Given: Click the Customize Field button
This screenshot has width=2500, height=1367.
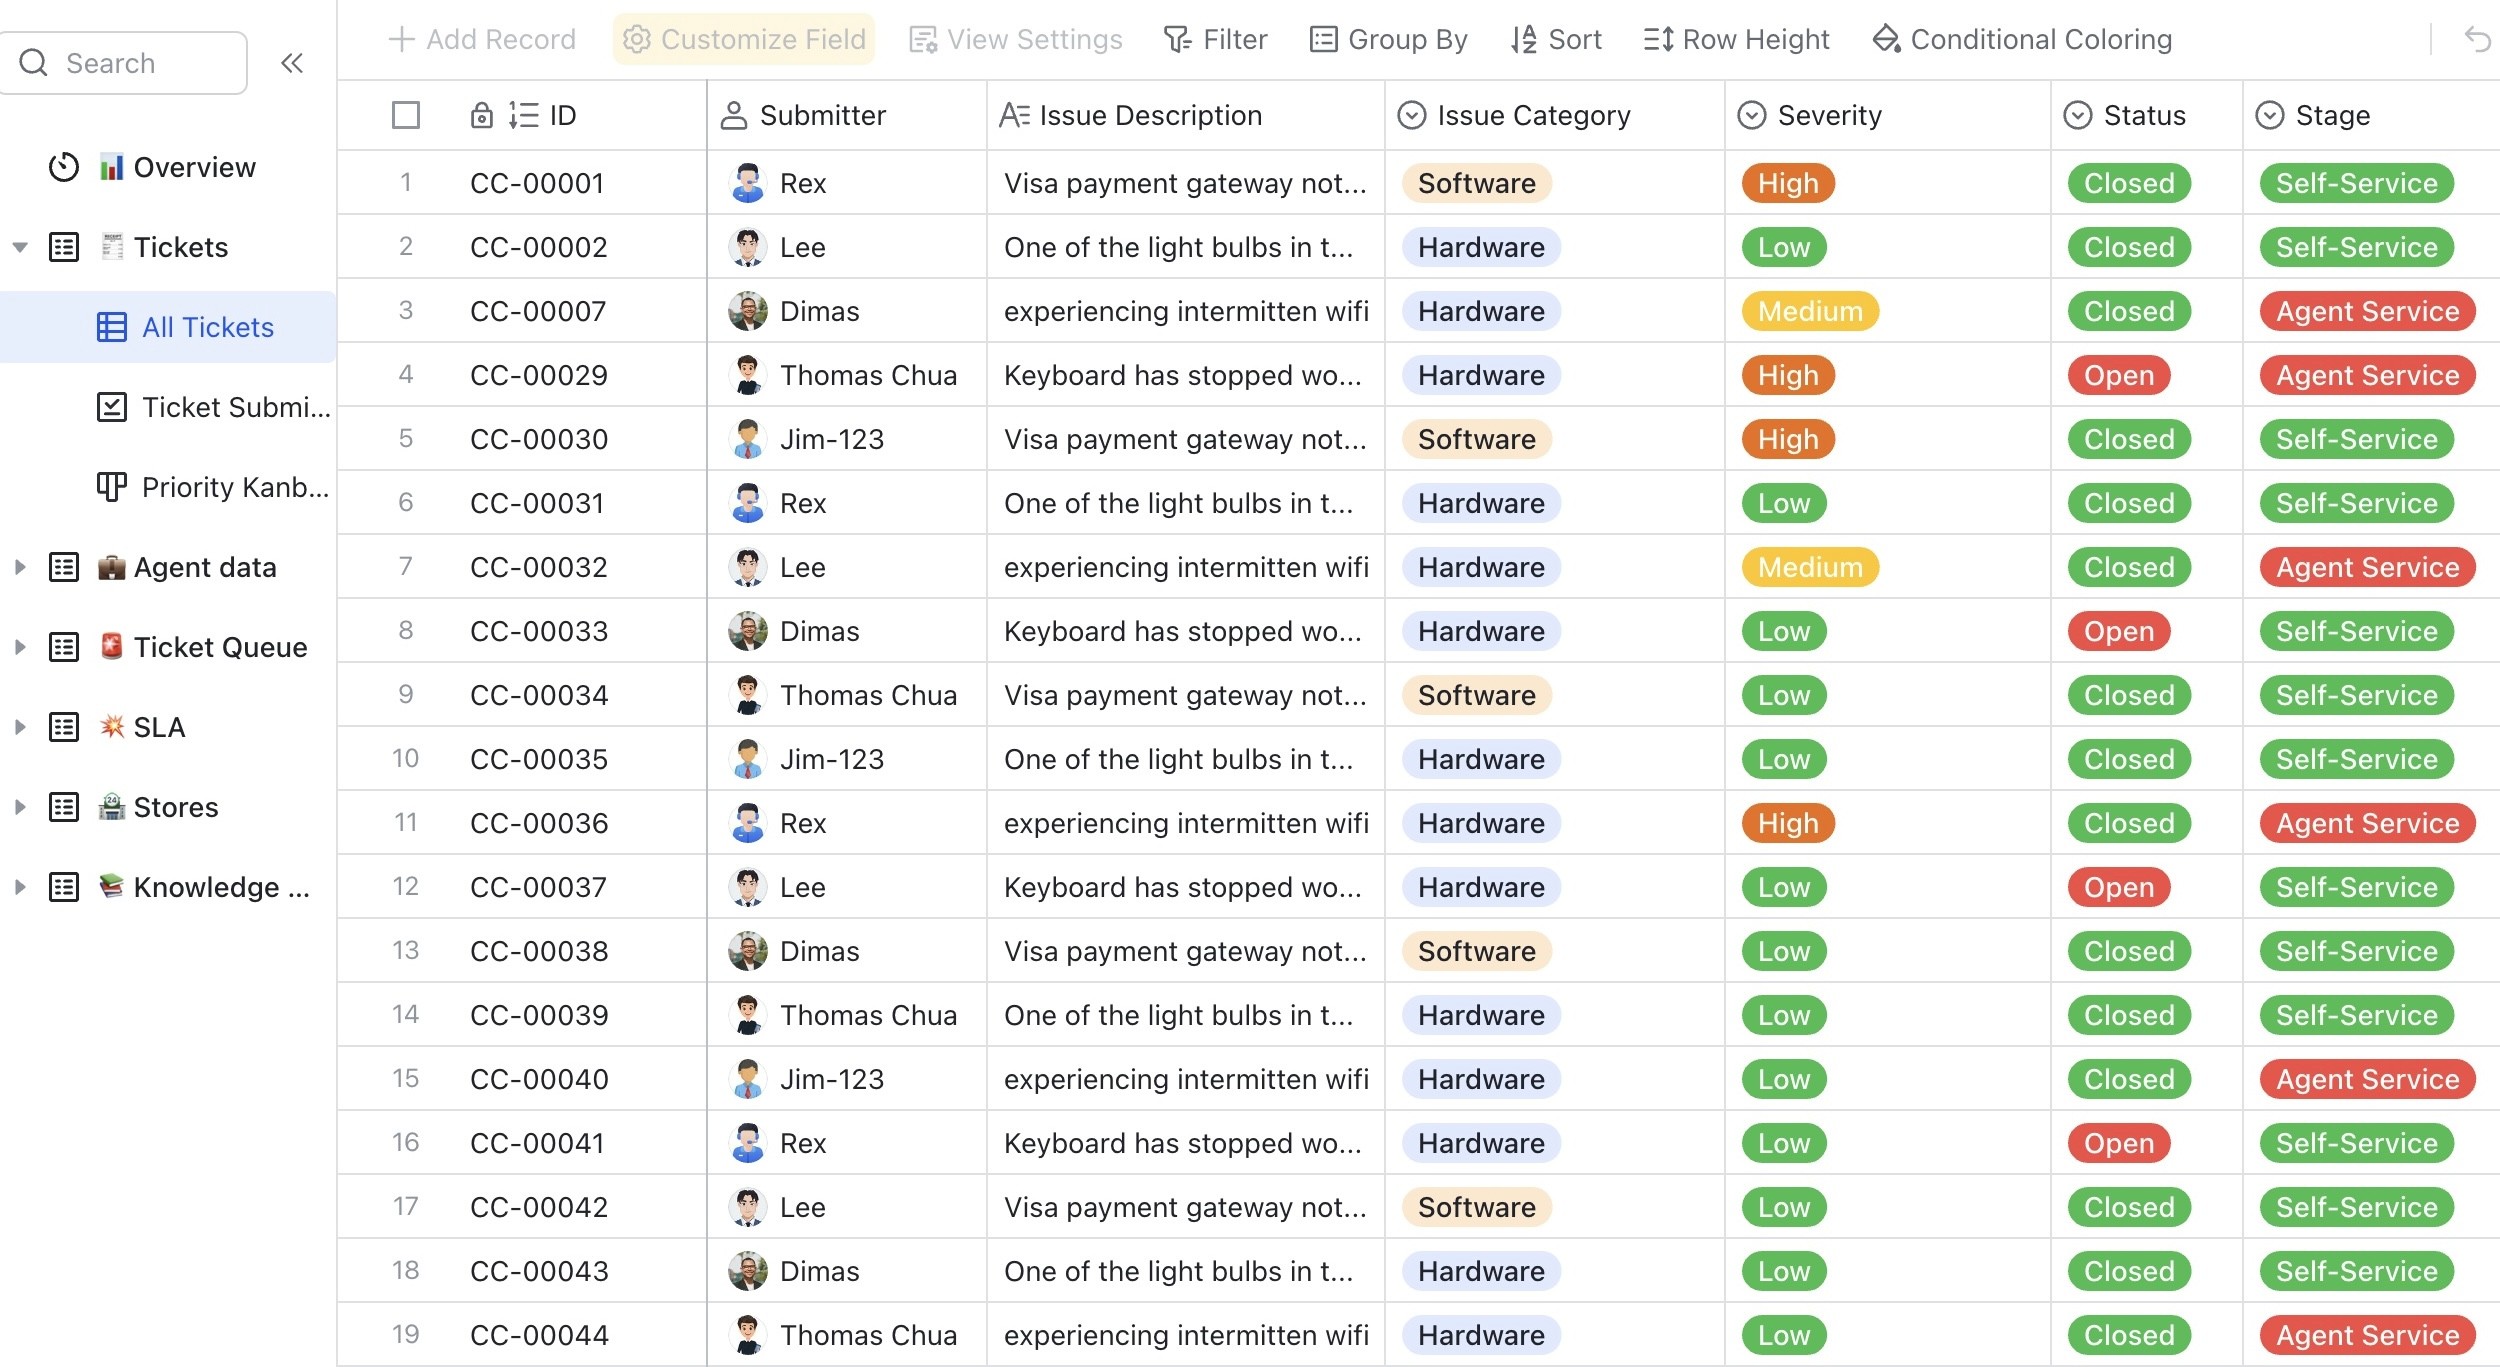Looking at the screenshot, I should pos(744,40).
